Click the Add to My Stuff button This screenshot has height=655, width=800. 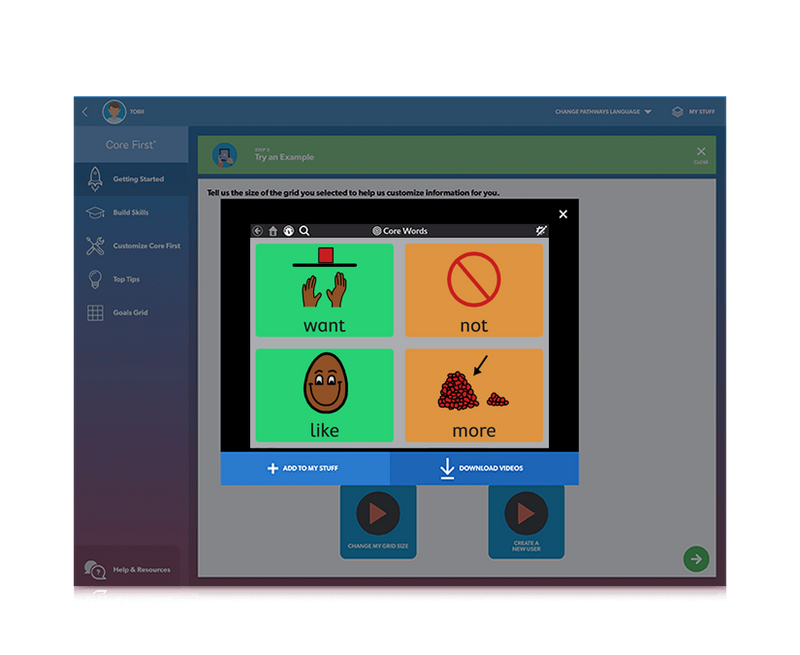tap(304, 468)
